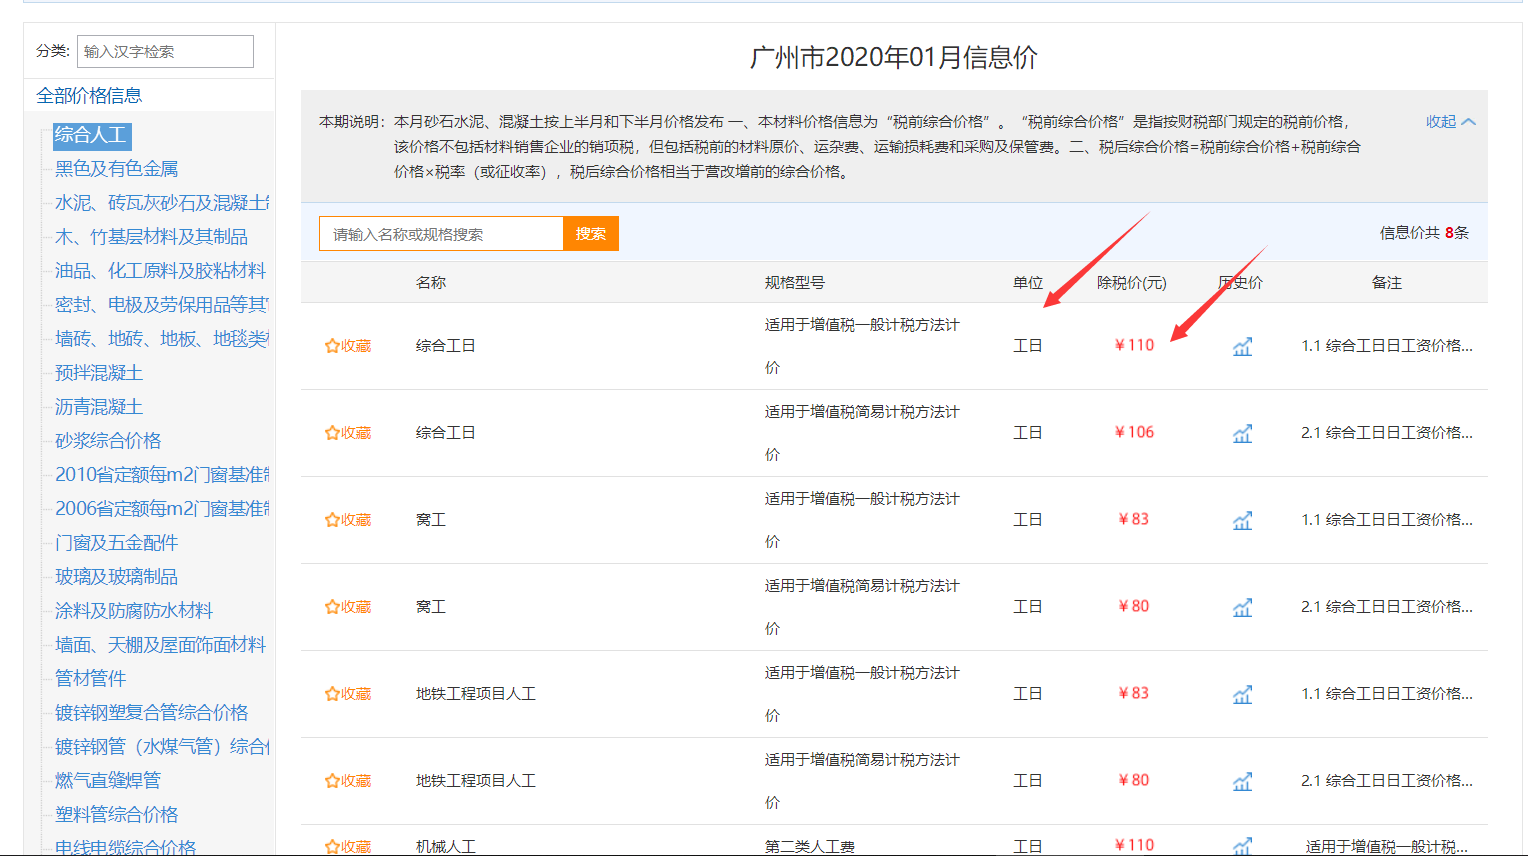Favorite (收藏) the ¥83 窝工 row
This screenshot has width=1528, height=856.
tap(348, 520)
